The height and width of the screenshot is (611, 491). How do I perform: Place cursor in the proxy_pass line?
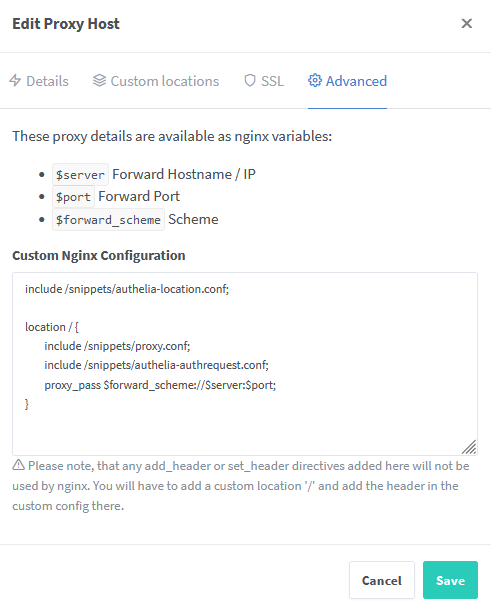point(160,385)
